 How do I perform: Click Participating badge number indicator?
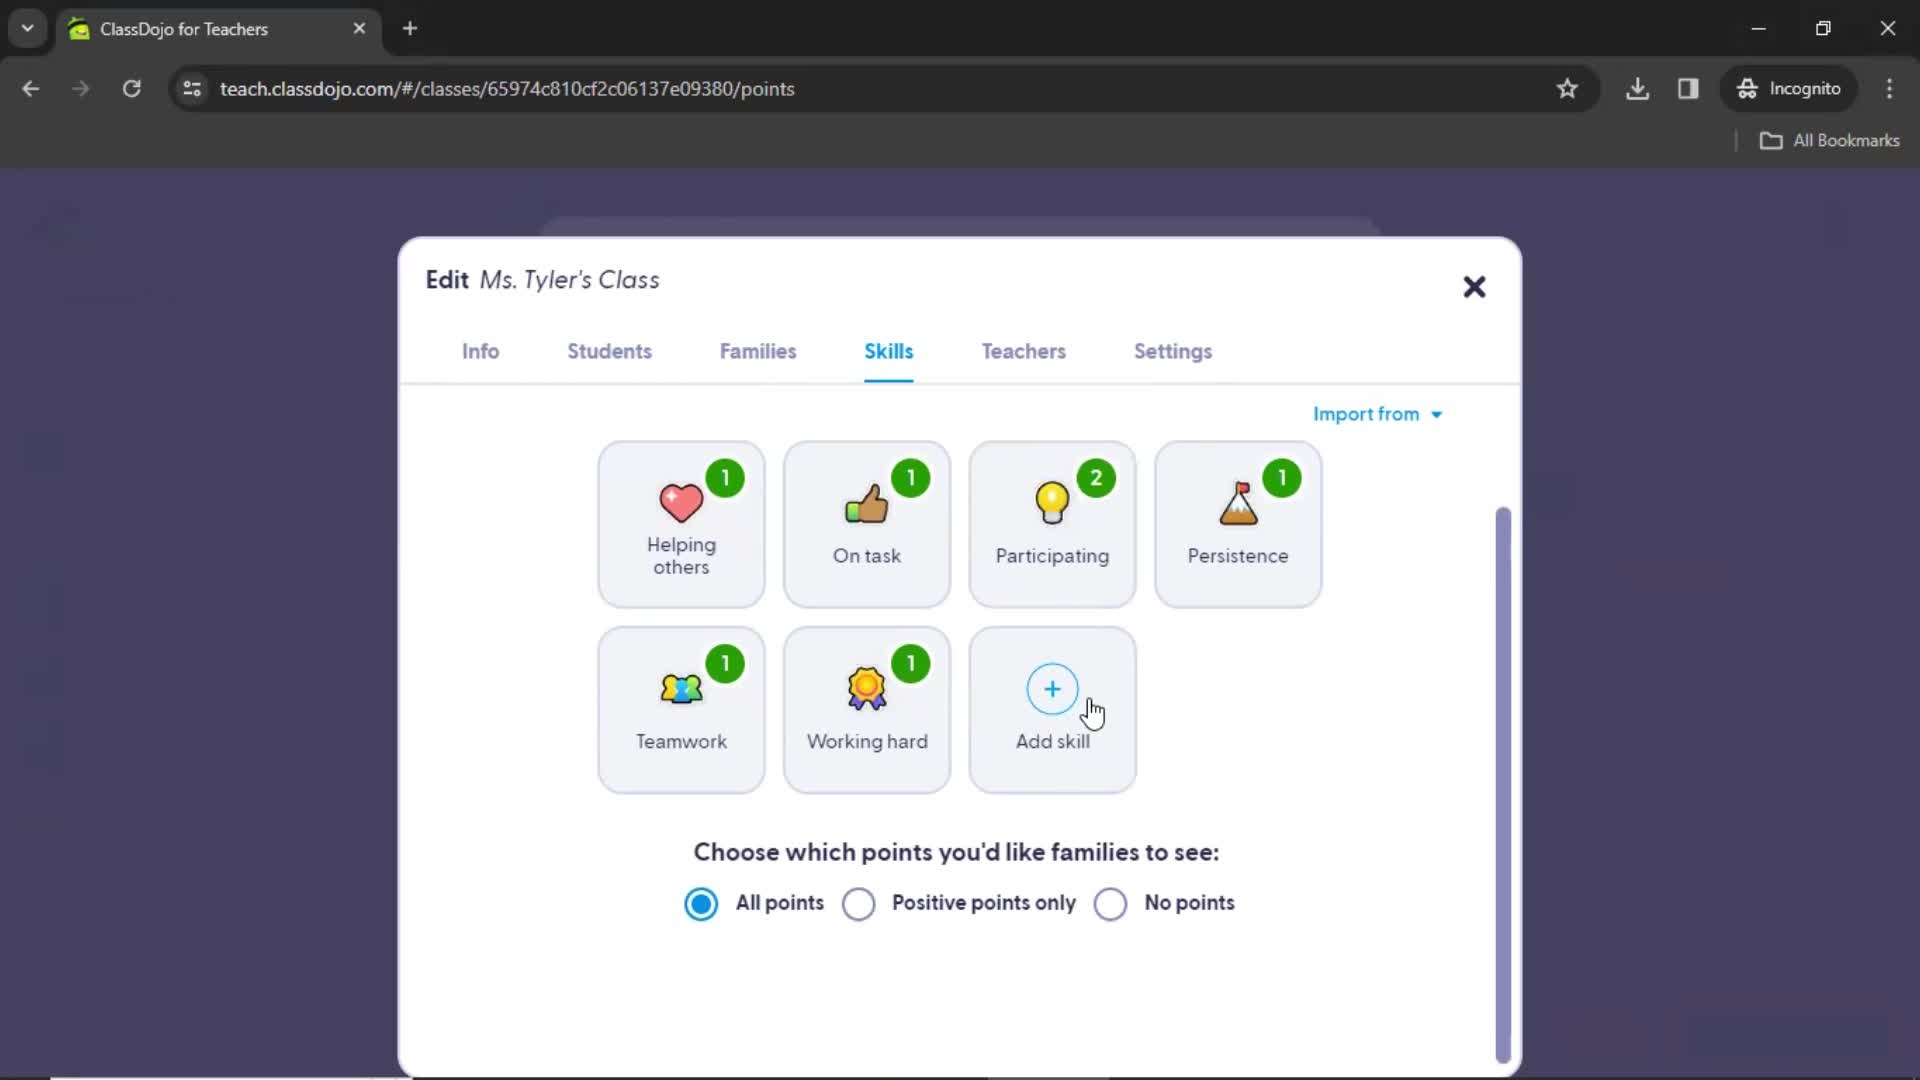click(1096, 476)
